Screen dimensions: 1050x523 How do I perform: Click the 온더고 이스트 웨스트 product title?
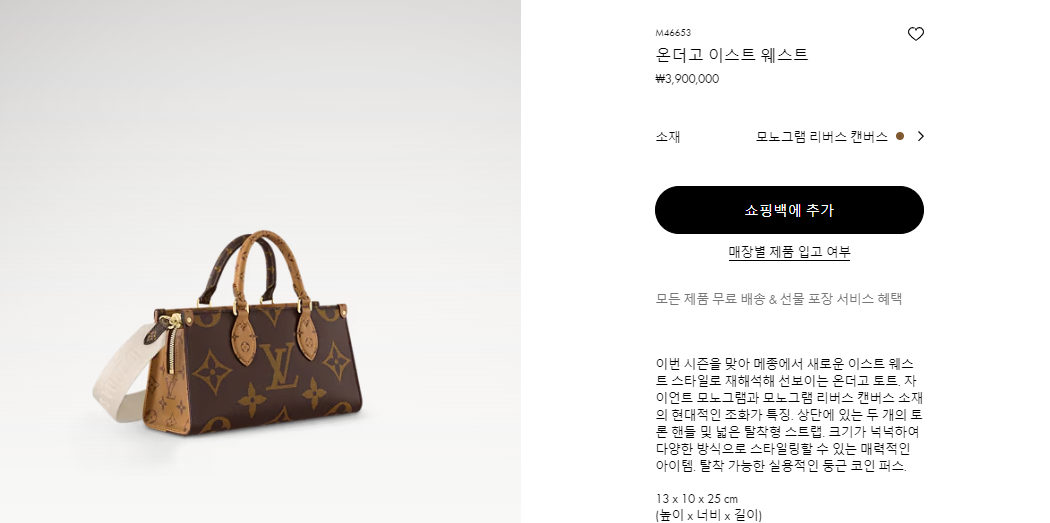coord(732,55)
